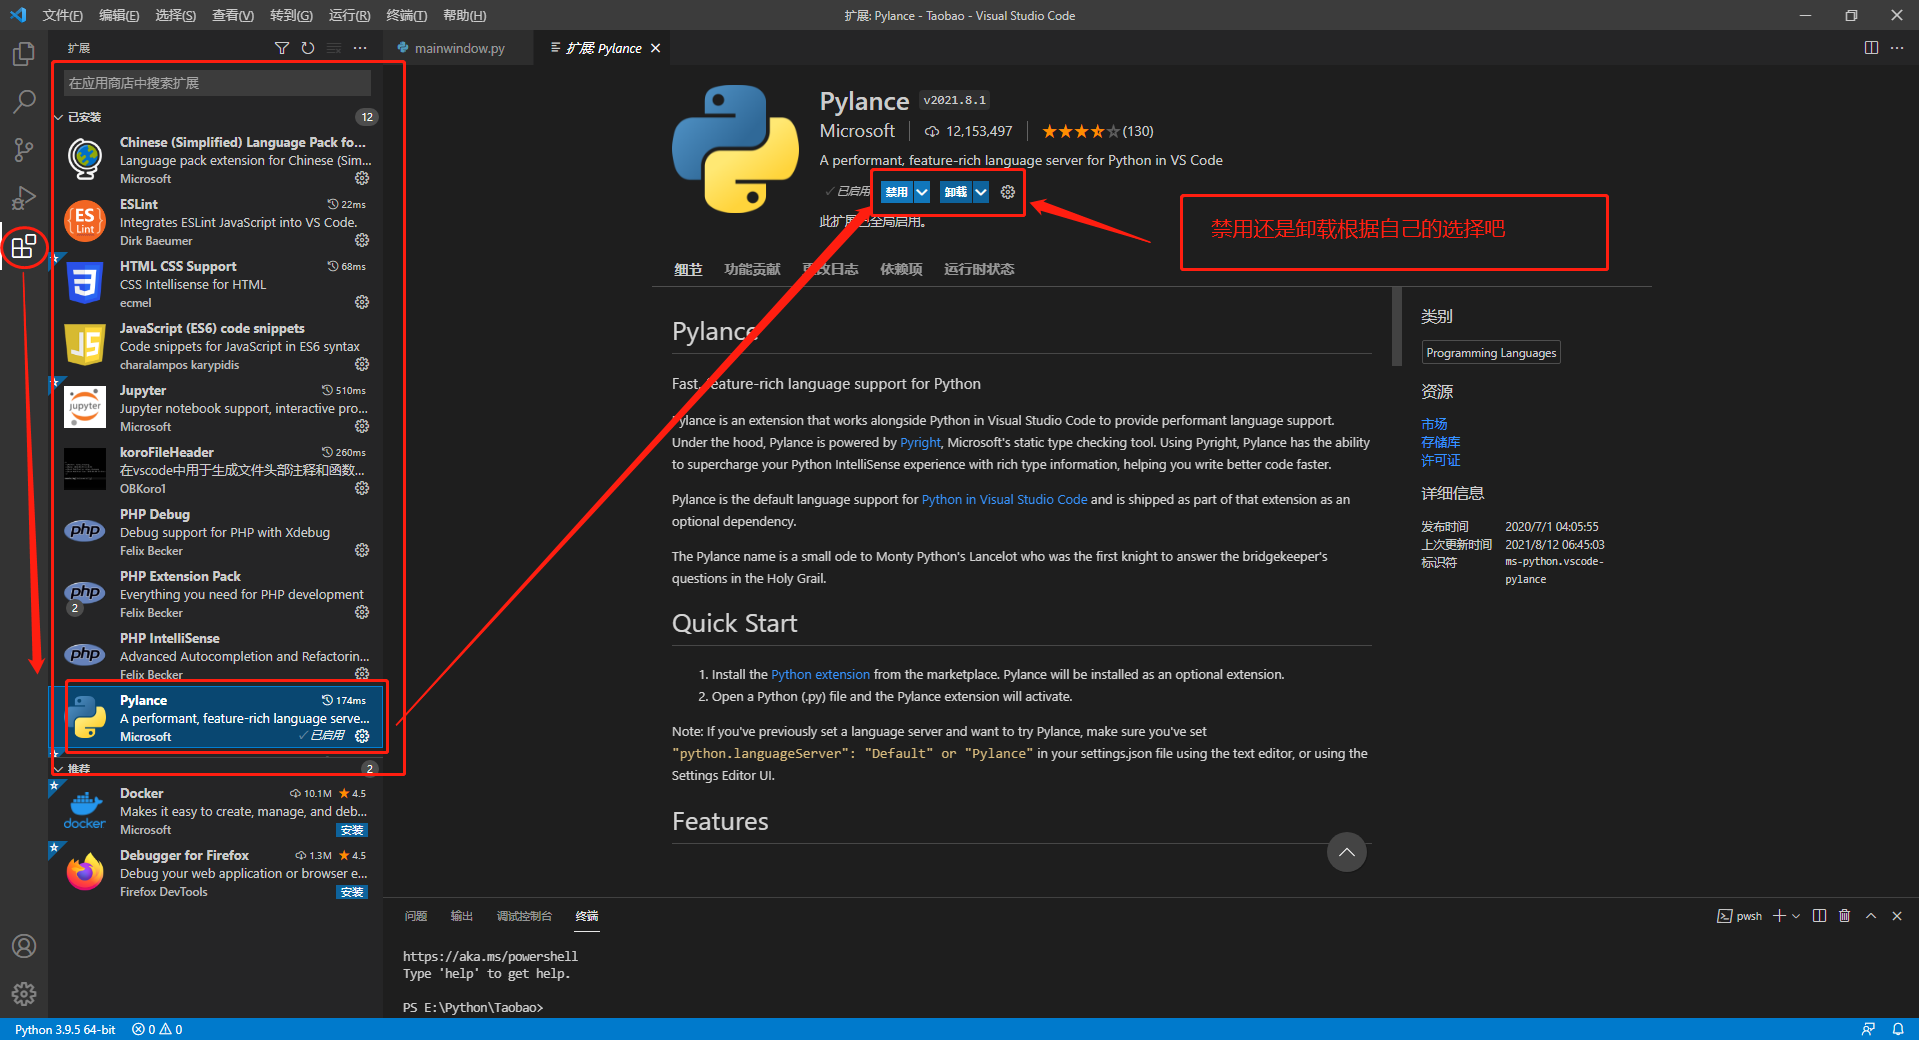This screenshot has height=1040, width=1919.
Task: Click the extension marketplace search field
Action: pos(216,82)
